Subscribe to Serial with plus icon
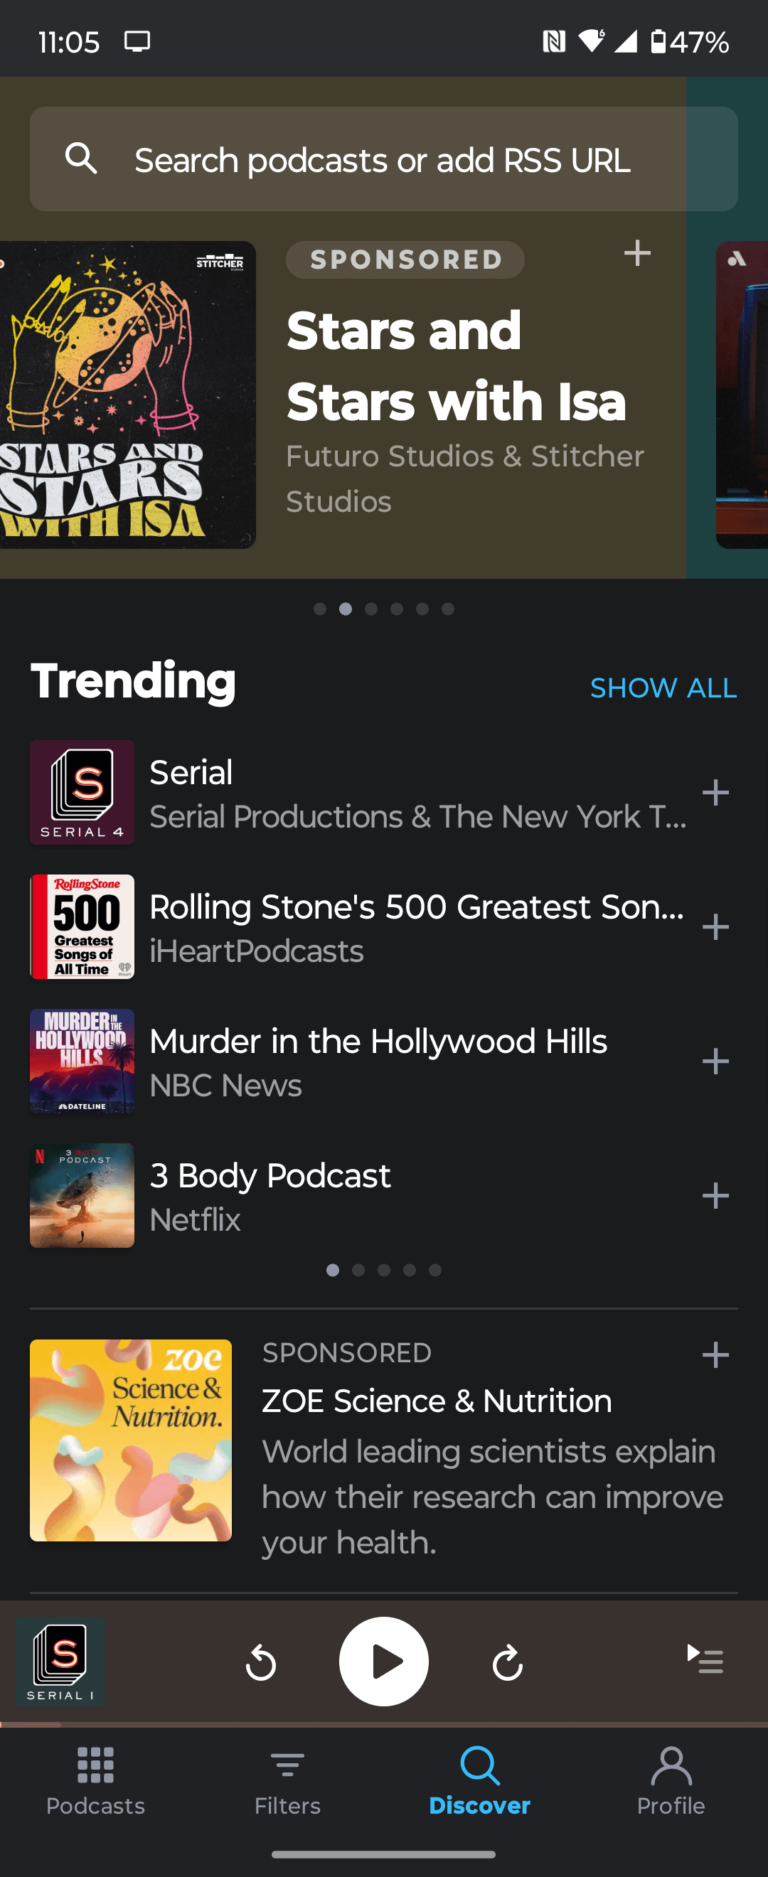This screenshot has height=1877, width=768. pyautogui.click(x=715, y=793)
